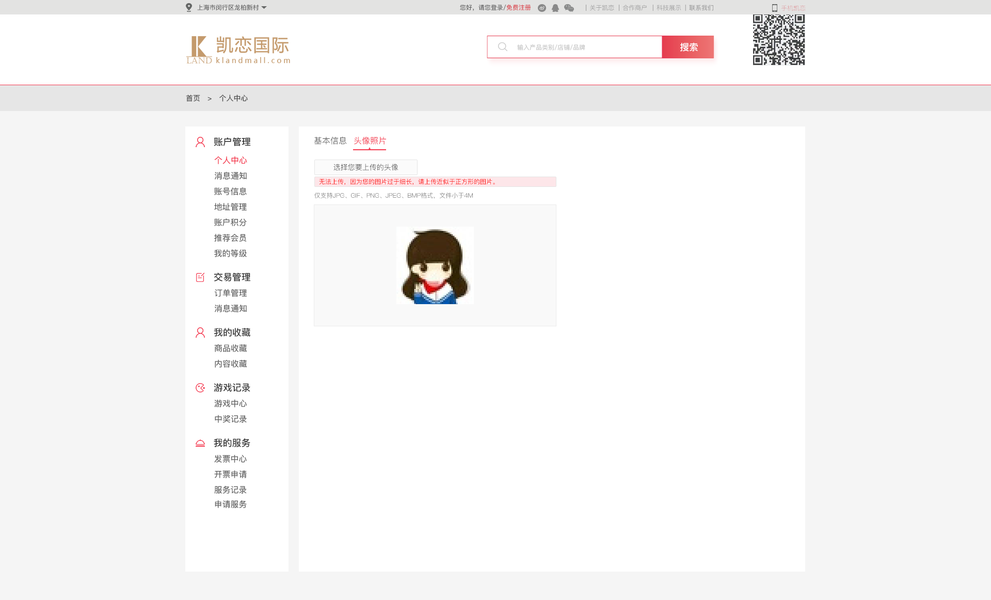The image size is (991, 600).
Task: Open the 账户管理 person icon in sidebar
Action: coord(201,142)
